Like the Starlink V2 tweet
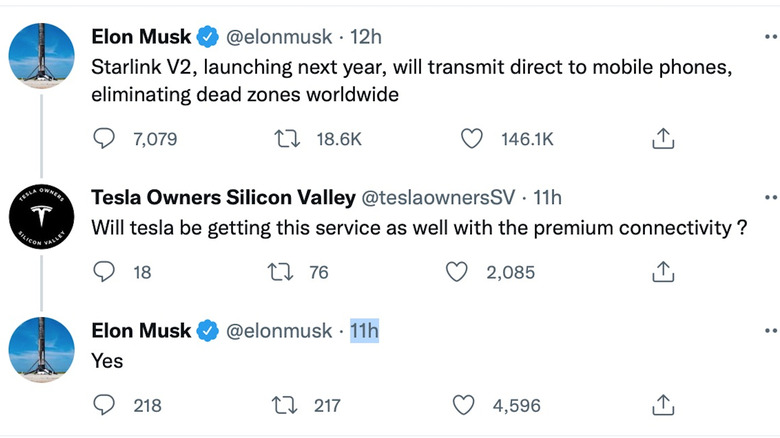Viewport: 780px width, 438px height. coord(471,139)
